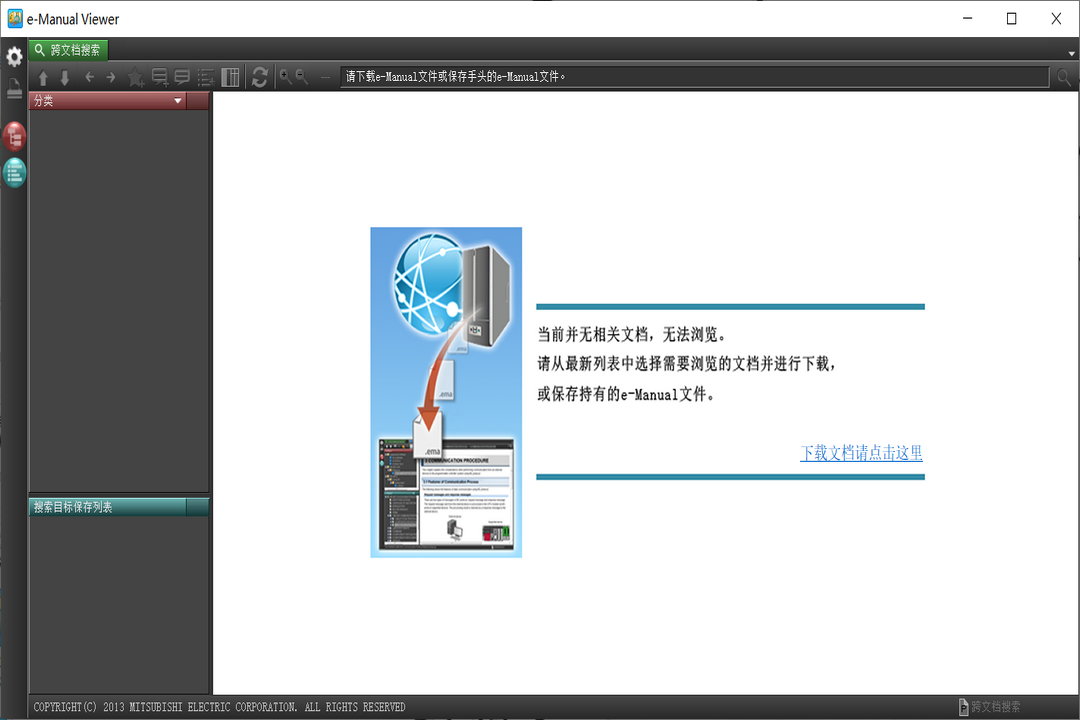Click the printer icon in left sidebar
Screen dimensions: 1080x720
[14, 89]
